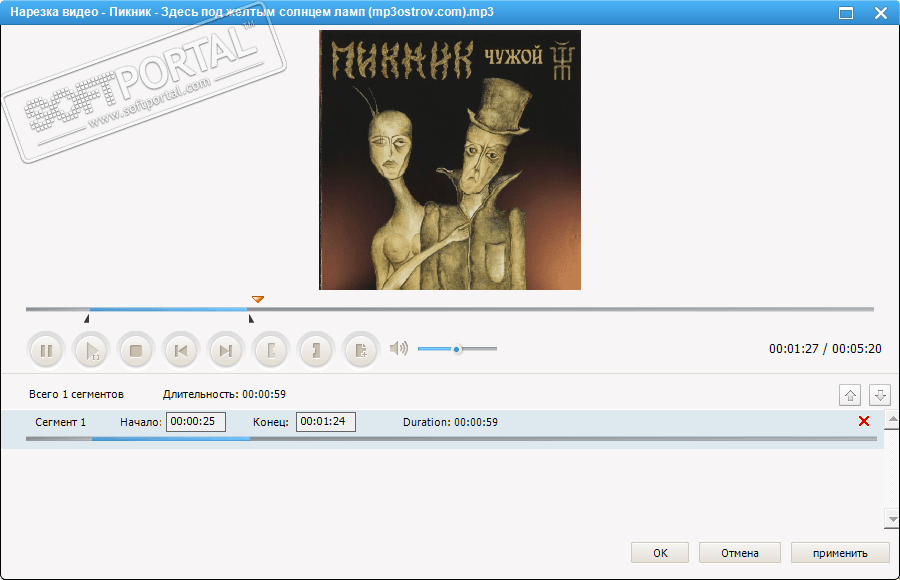Screen dimensions: 900x580
Task: Move segment down with the down arrow button
Action: [x=879, y=395]
